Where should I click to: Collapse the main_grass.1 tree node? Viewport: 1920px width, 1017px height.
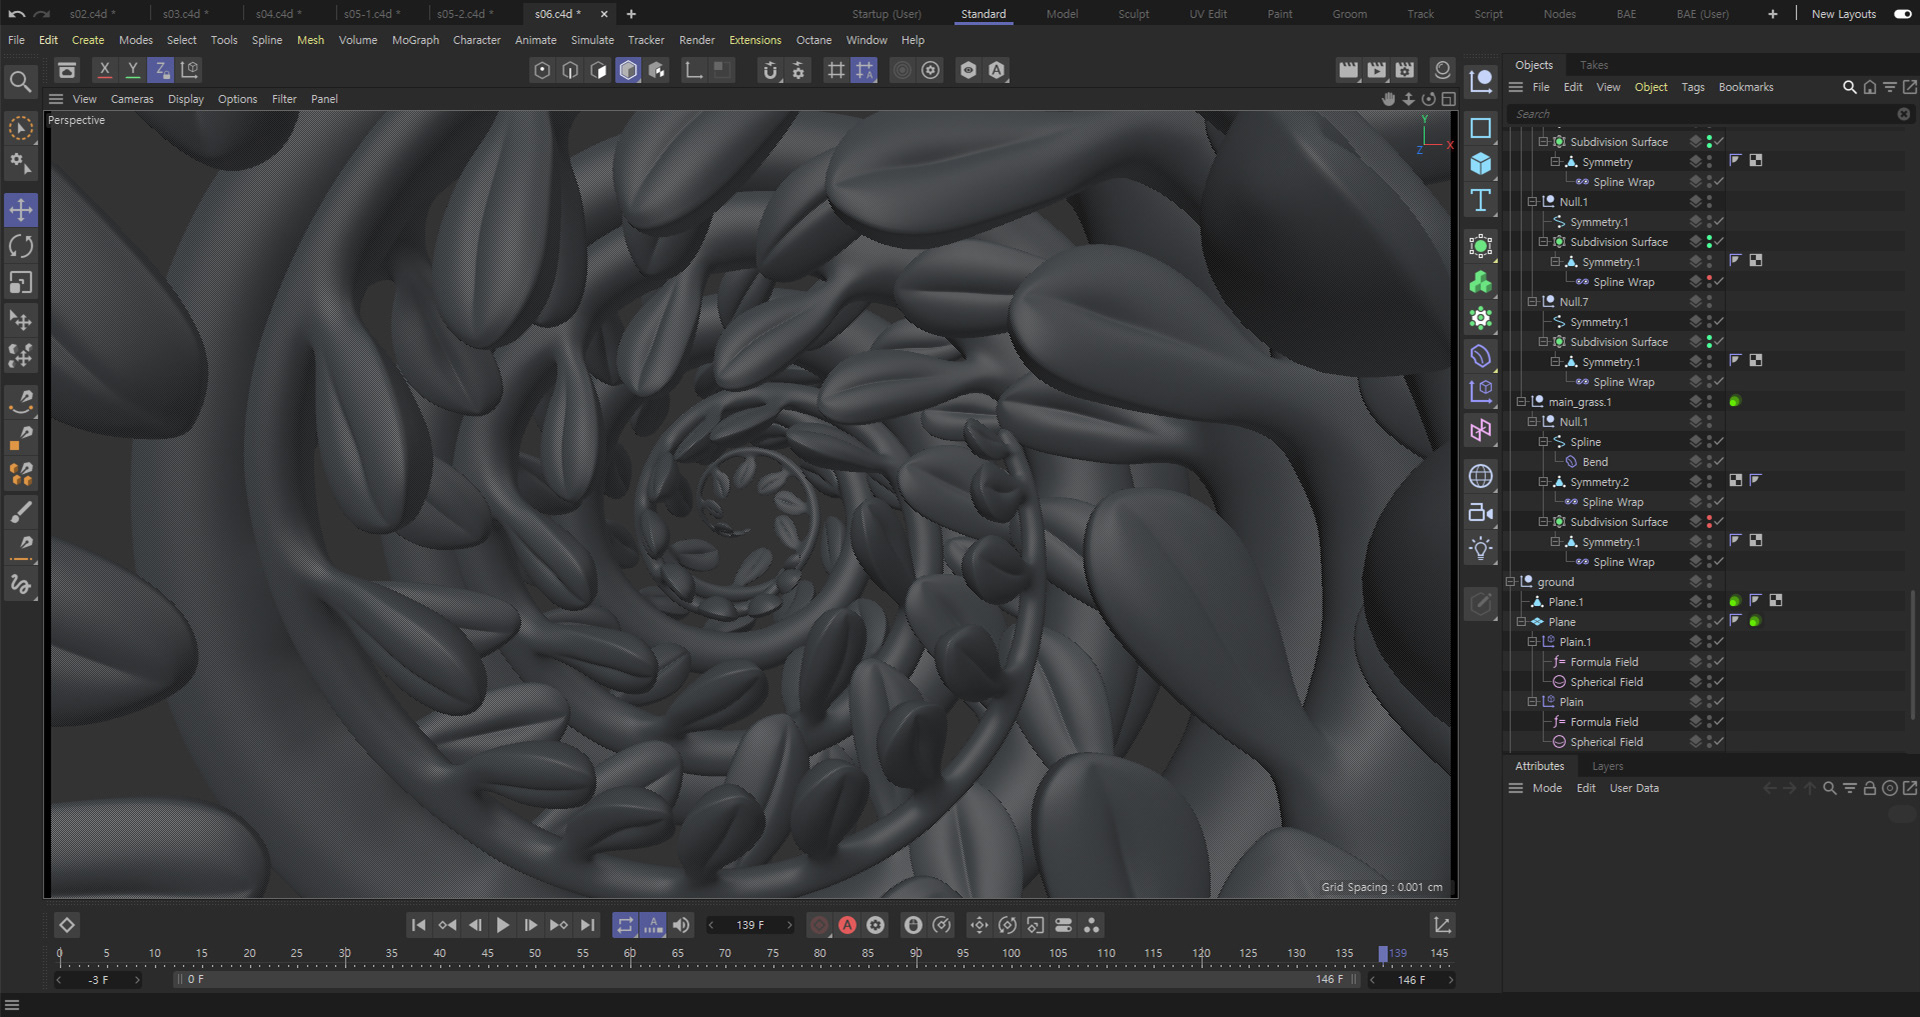1521,402
